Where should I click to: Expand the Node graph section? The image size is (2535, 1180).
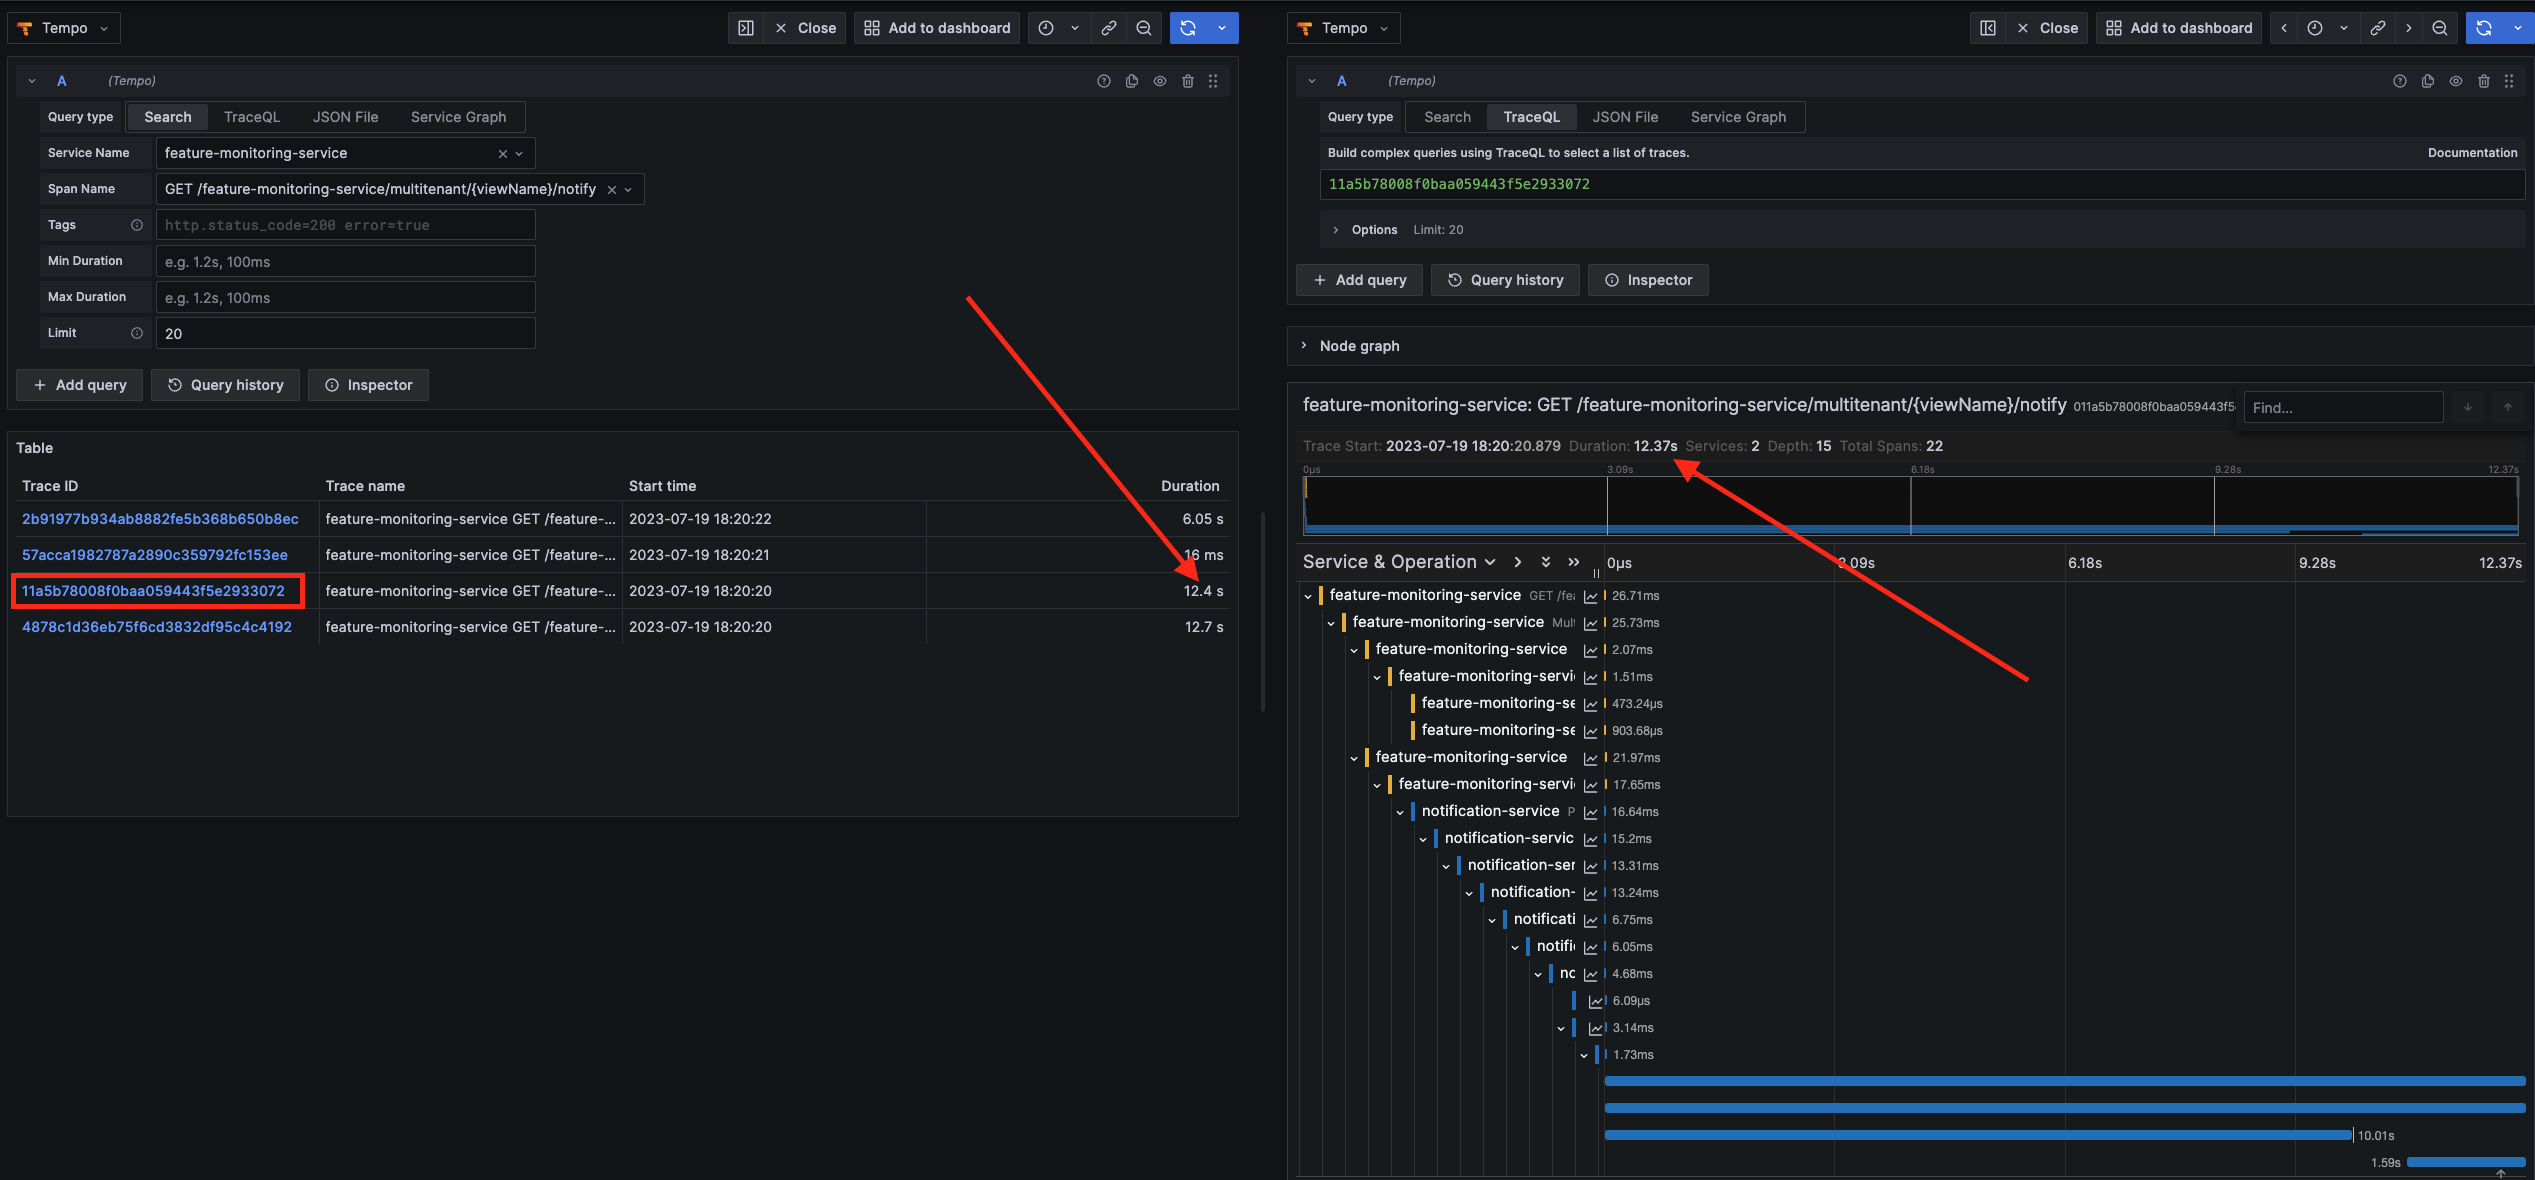click(x=1360, y=345)
